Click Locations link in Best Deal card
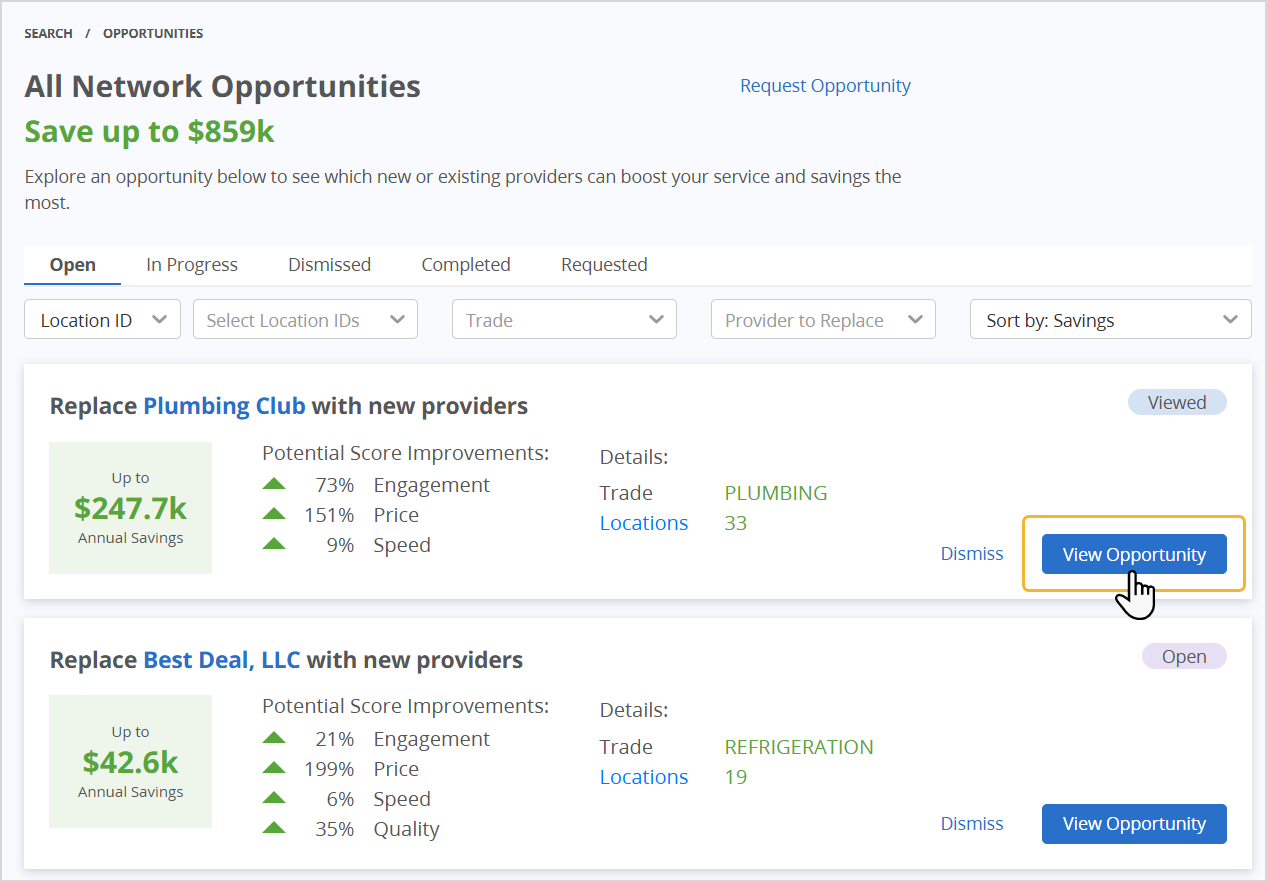Image resolution: width=1267 pixels, height=882 pixels. click(644, 777)
